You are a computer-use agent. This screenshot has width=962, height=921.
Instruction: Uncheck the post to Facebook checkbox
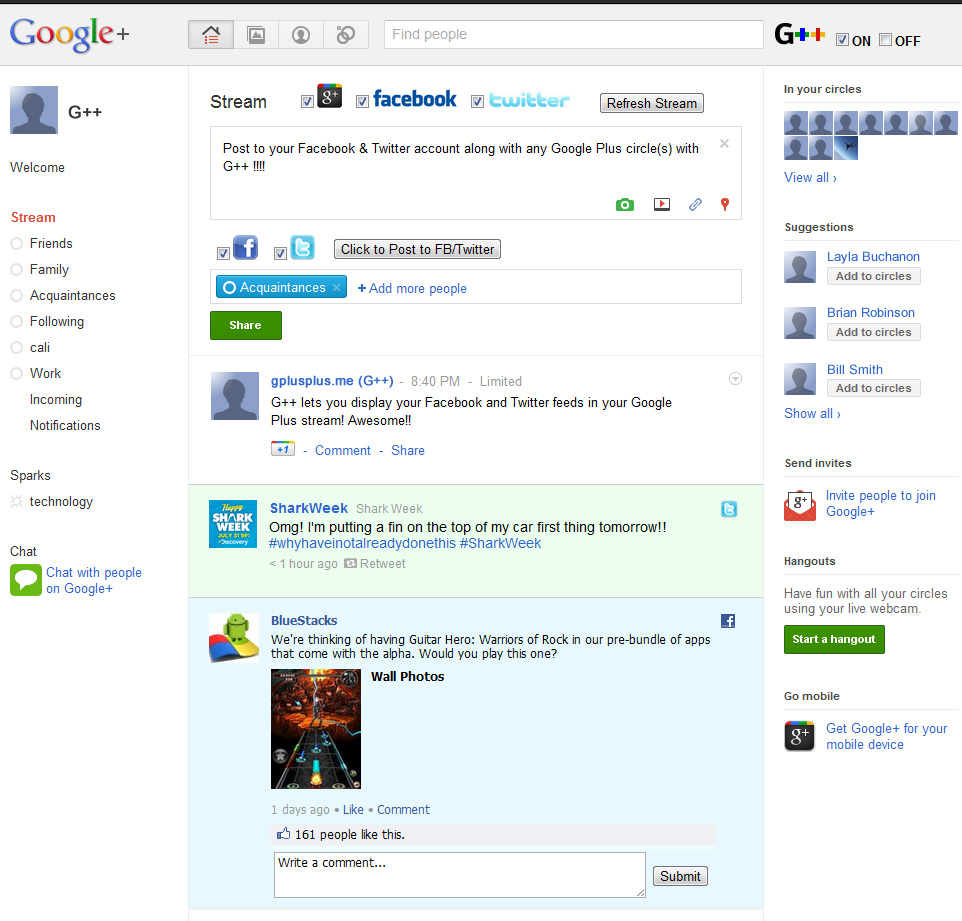[x=223, y=253]
